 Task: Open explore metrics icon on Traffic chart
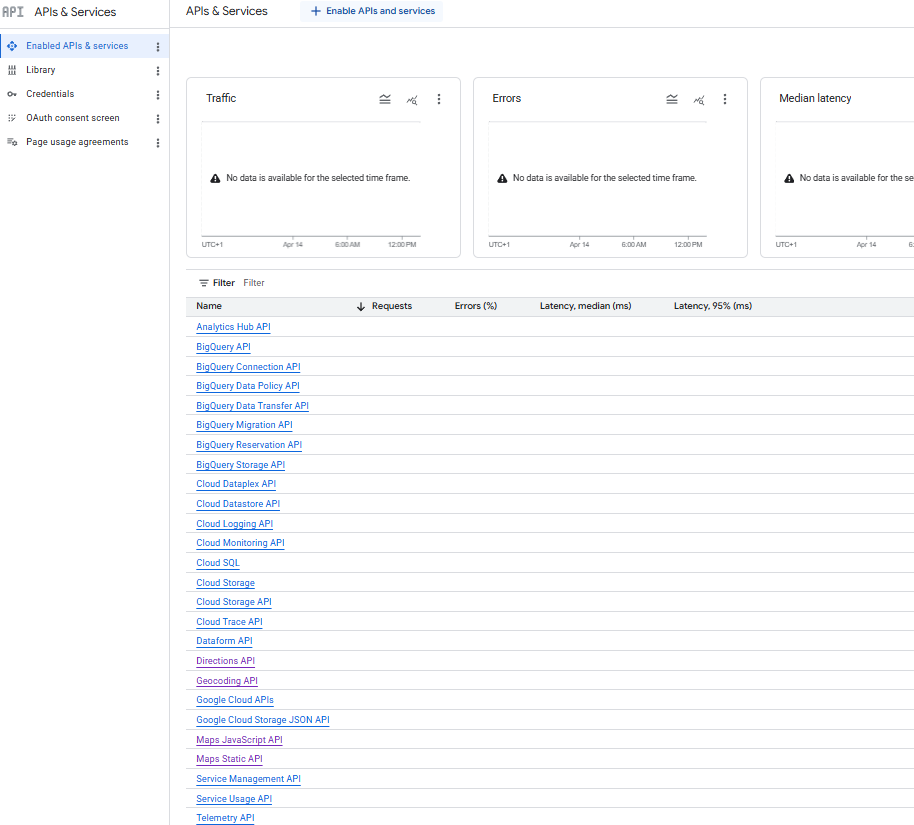point(412,100)
